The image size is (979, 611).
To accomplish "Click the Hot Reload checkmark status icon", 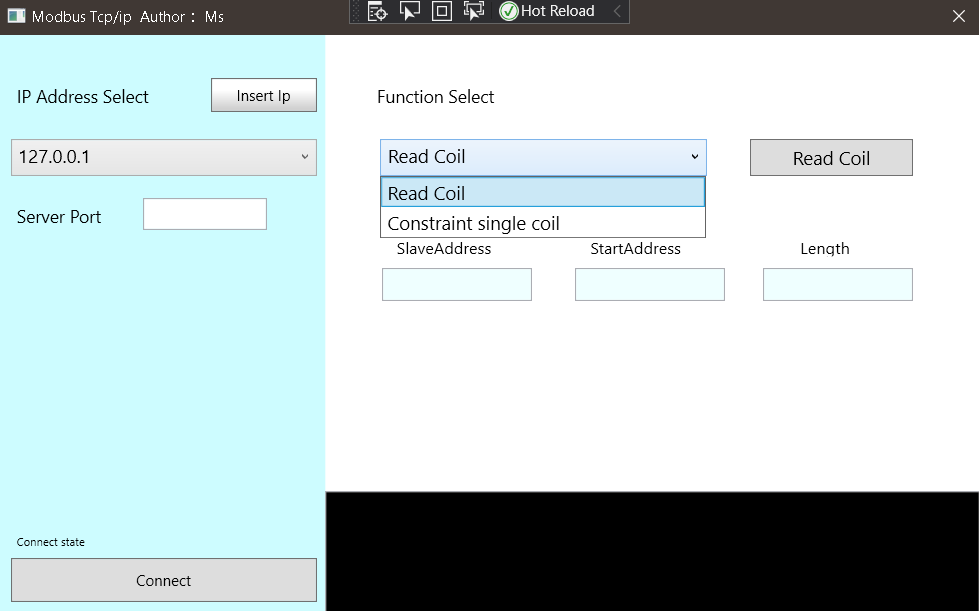I will coord(509,11).
